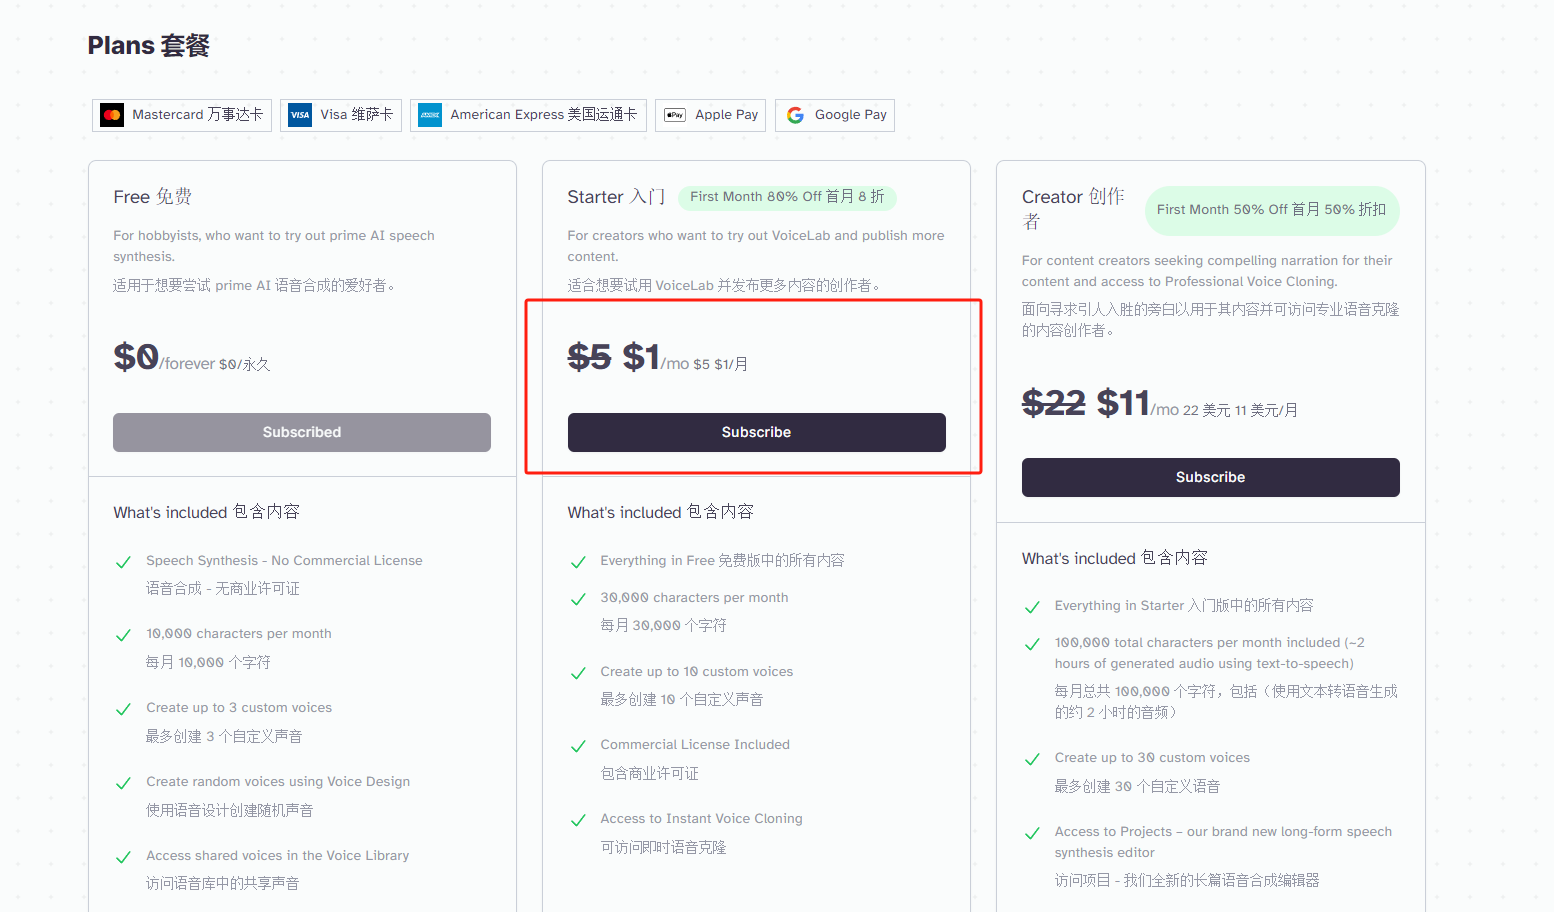This screenshot has height=912, width=1554.
Task: Click the Creator 创作者 plan title
Action: click(1073, 209)
